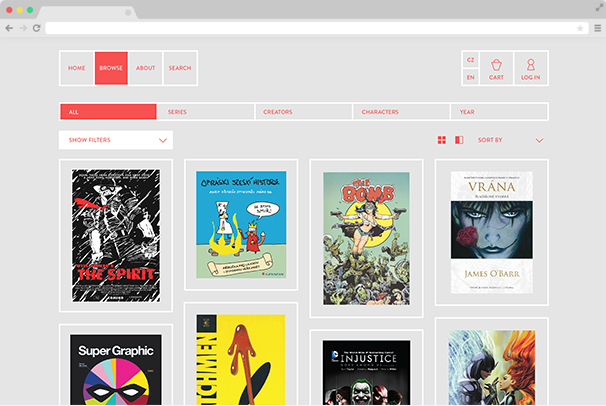Select the Creators filter tab
The image size is (606, 406).
(302, 112)
